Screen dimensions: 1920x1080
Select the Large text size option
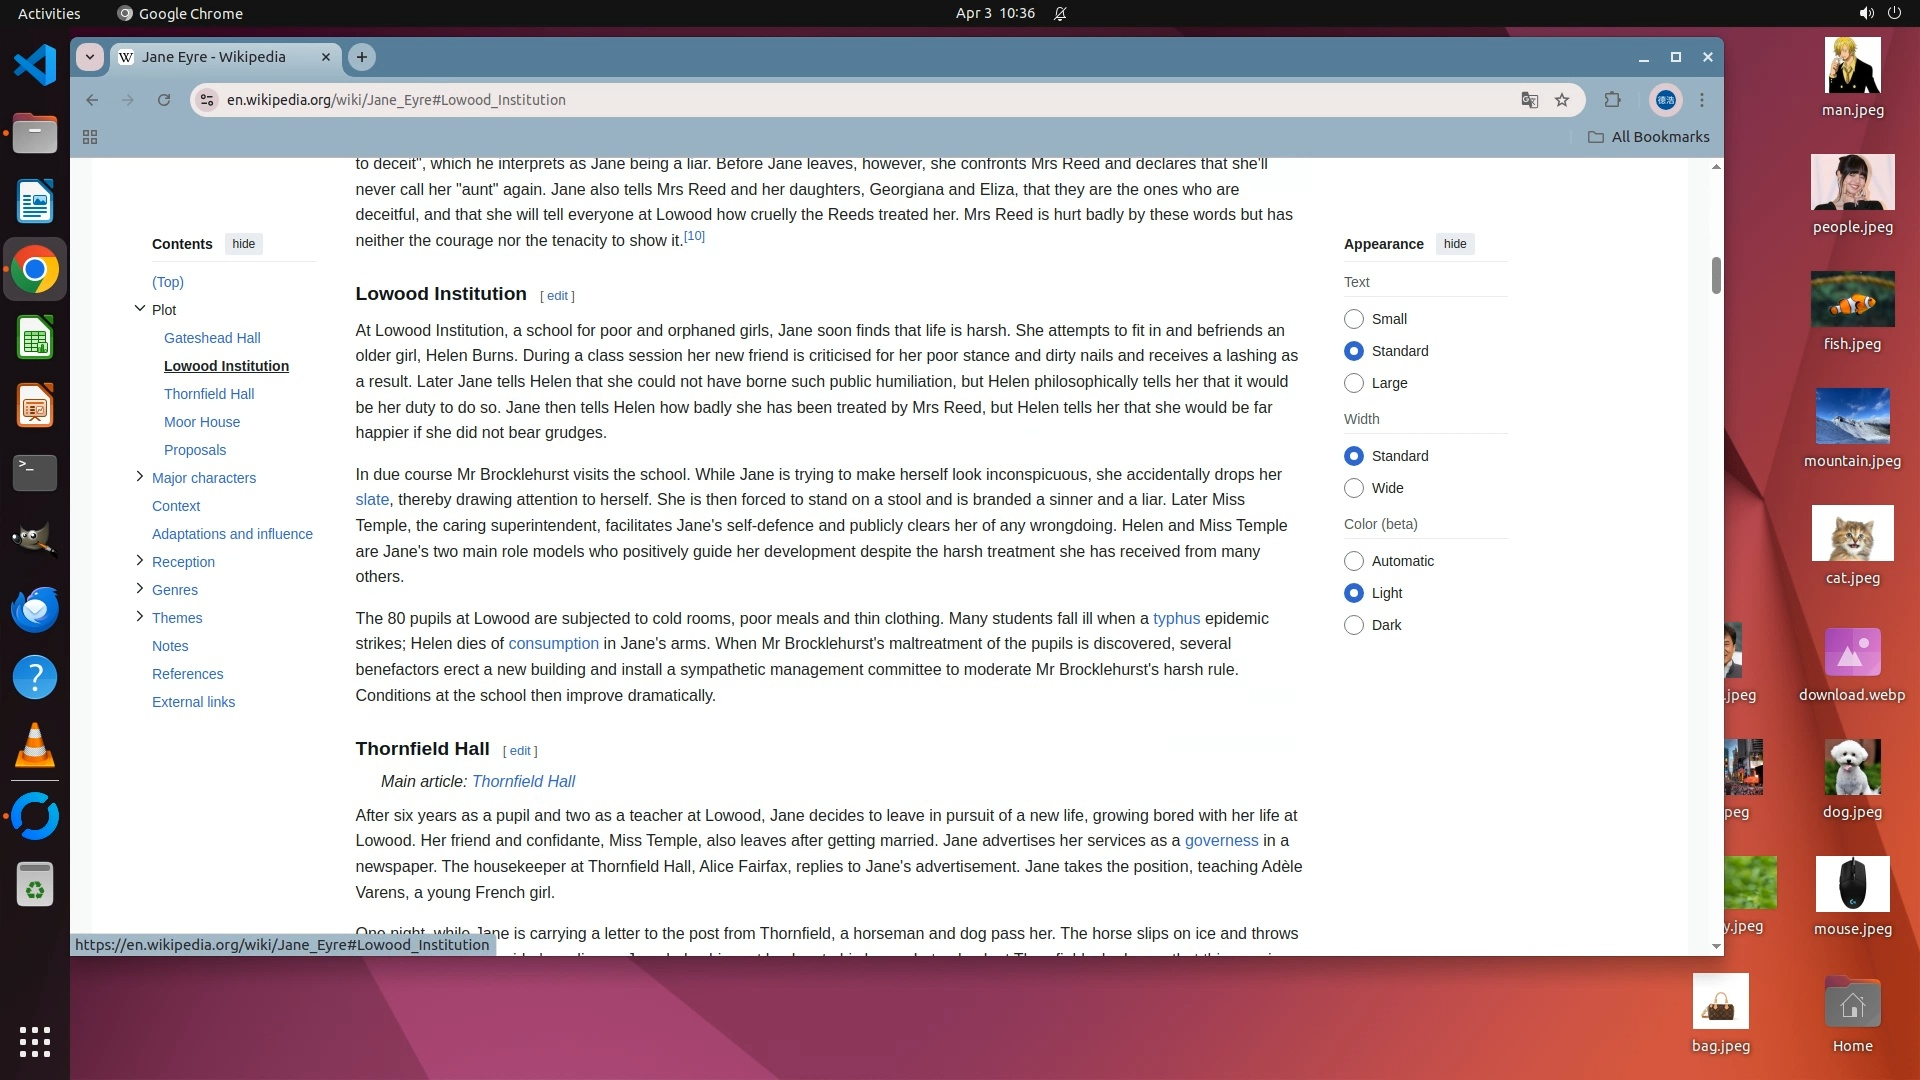1354,383
